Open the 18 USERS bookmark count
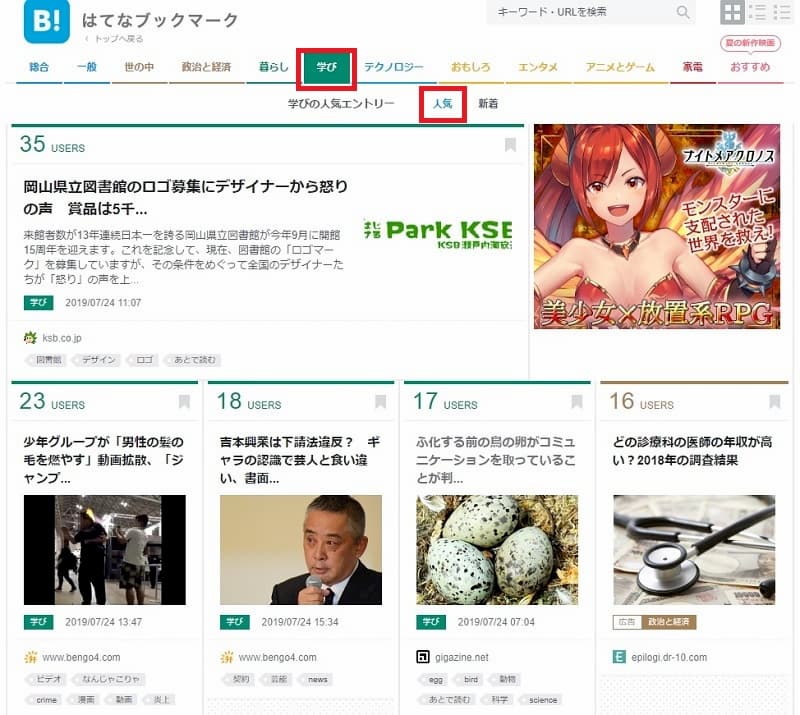Image resolution: width=800 pixels, height=715 pixels. point(248,402)
